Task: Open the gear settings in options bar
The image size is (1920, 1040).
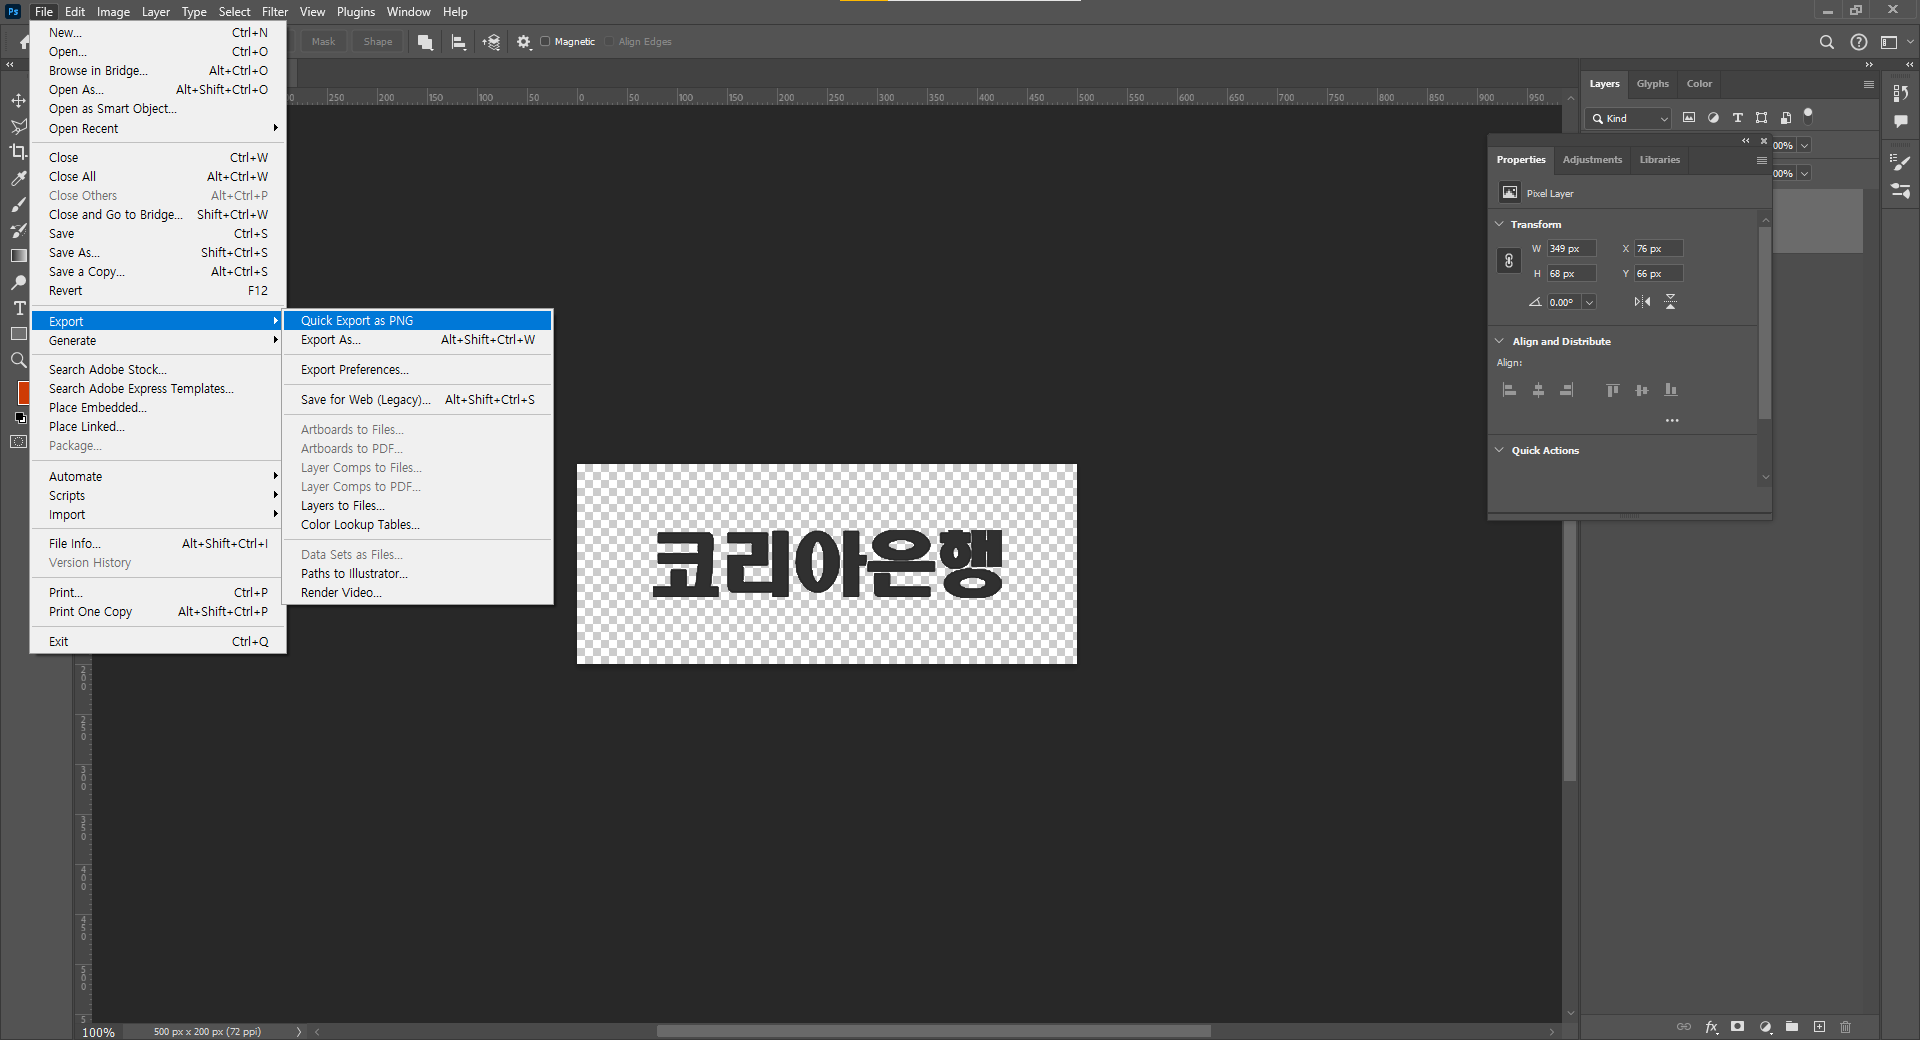Action: point(523,42)
